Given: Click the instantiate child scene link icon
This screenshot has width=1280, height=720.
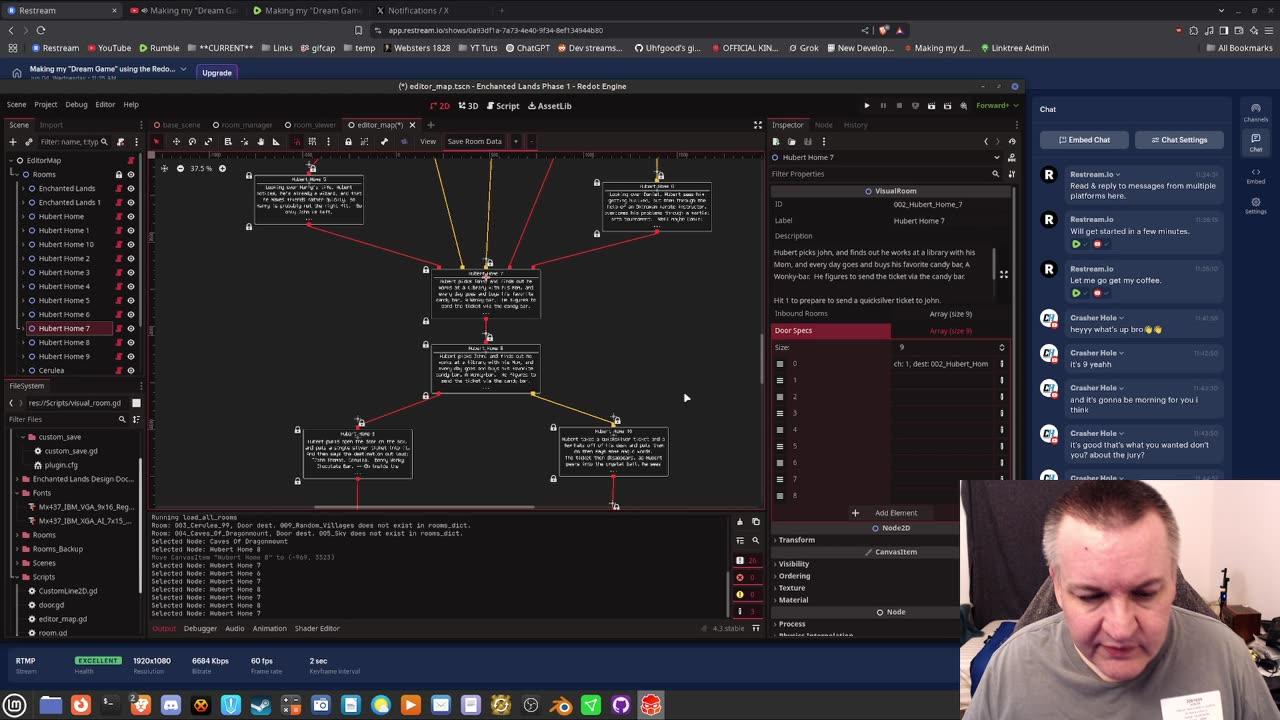Looking at the screenshot, I should click(x=27, y=141).
